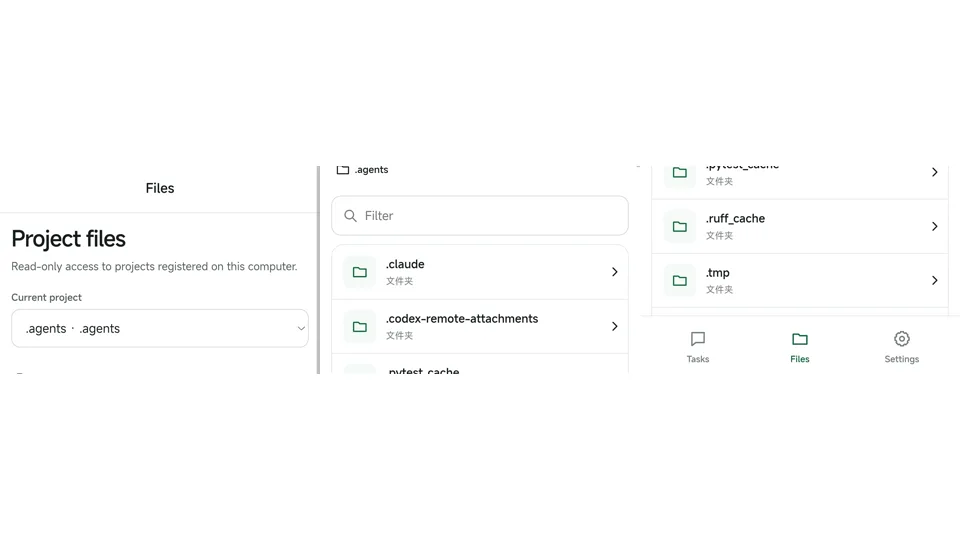
Task: Click the .claude folder icon
Action: coord(360,272)
